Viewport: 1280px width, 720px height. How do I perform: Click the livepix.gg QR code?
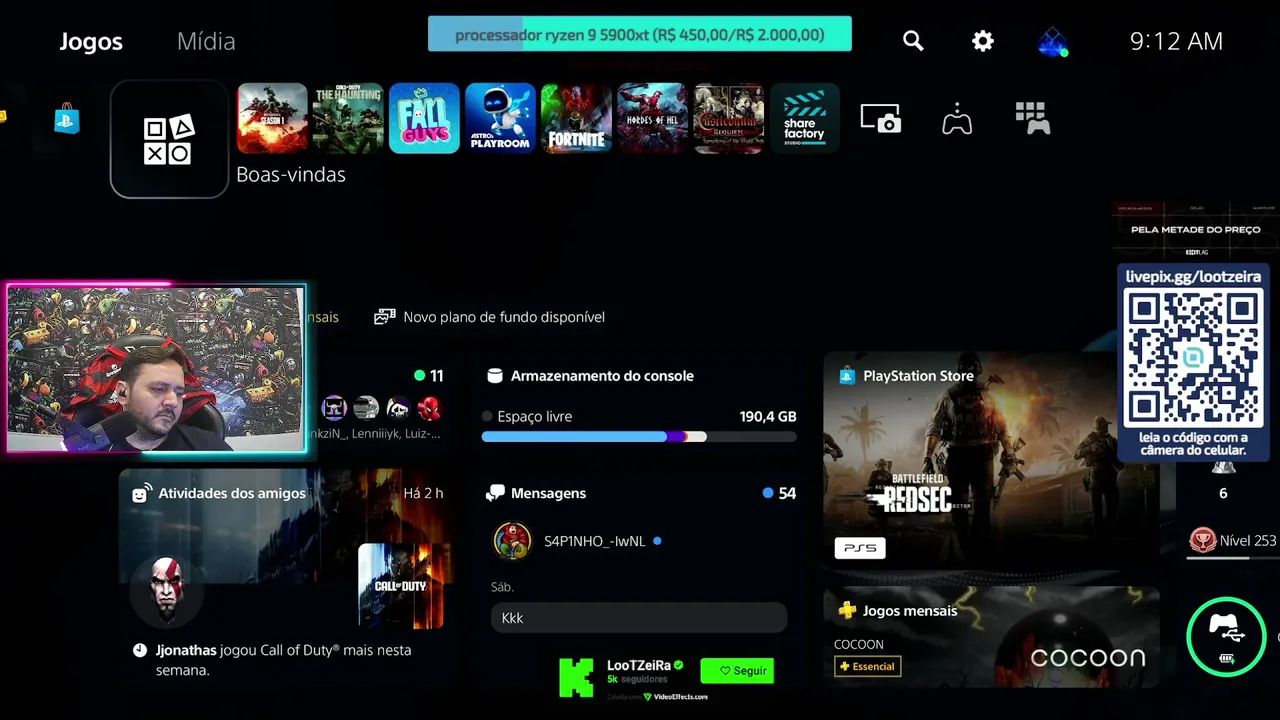[x=1193, y=357]
